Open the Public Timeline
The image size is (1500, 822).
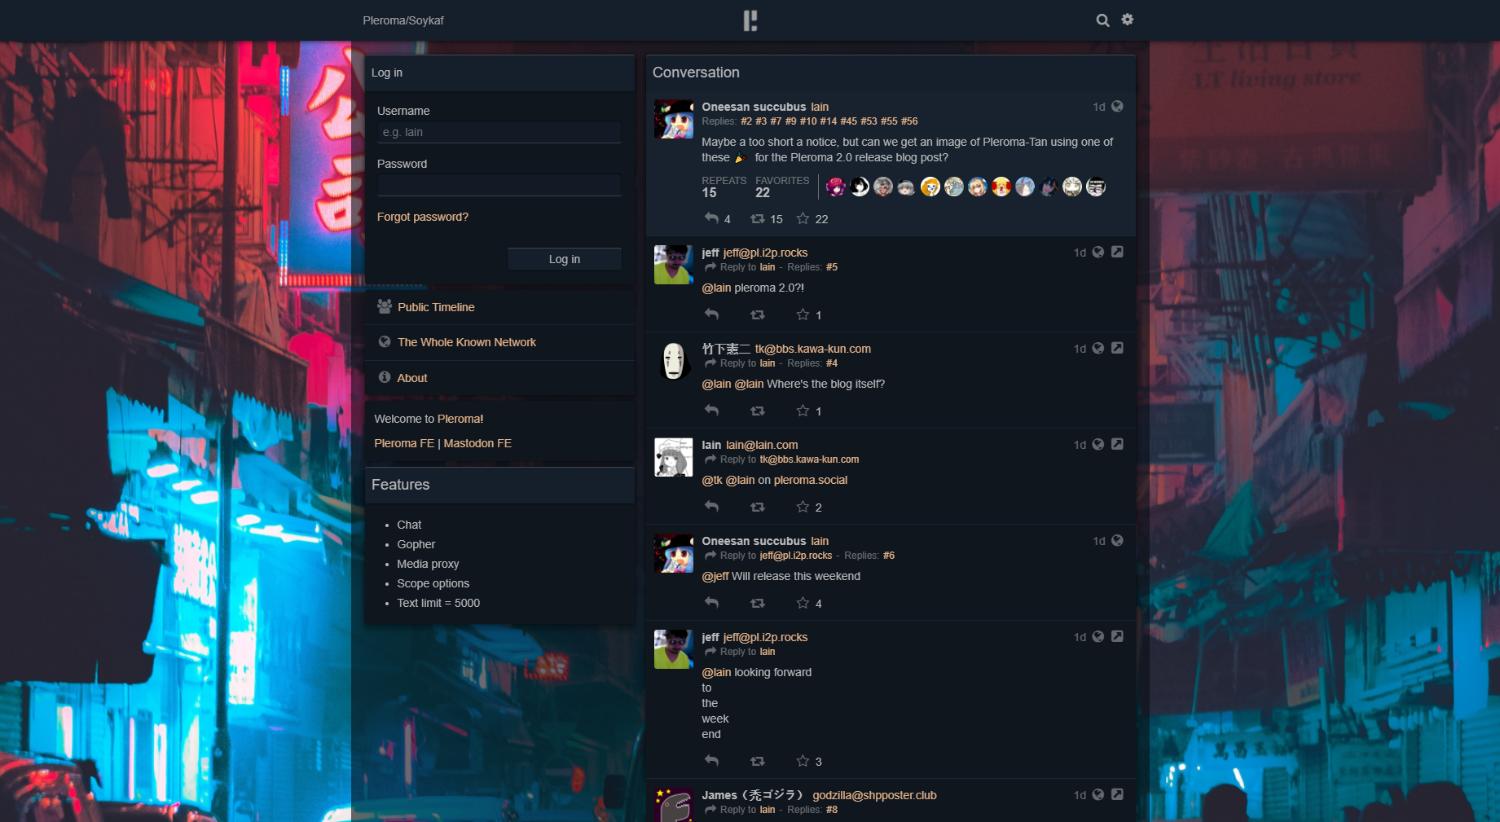tap(436, 307)
